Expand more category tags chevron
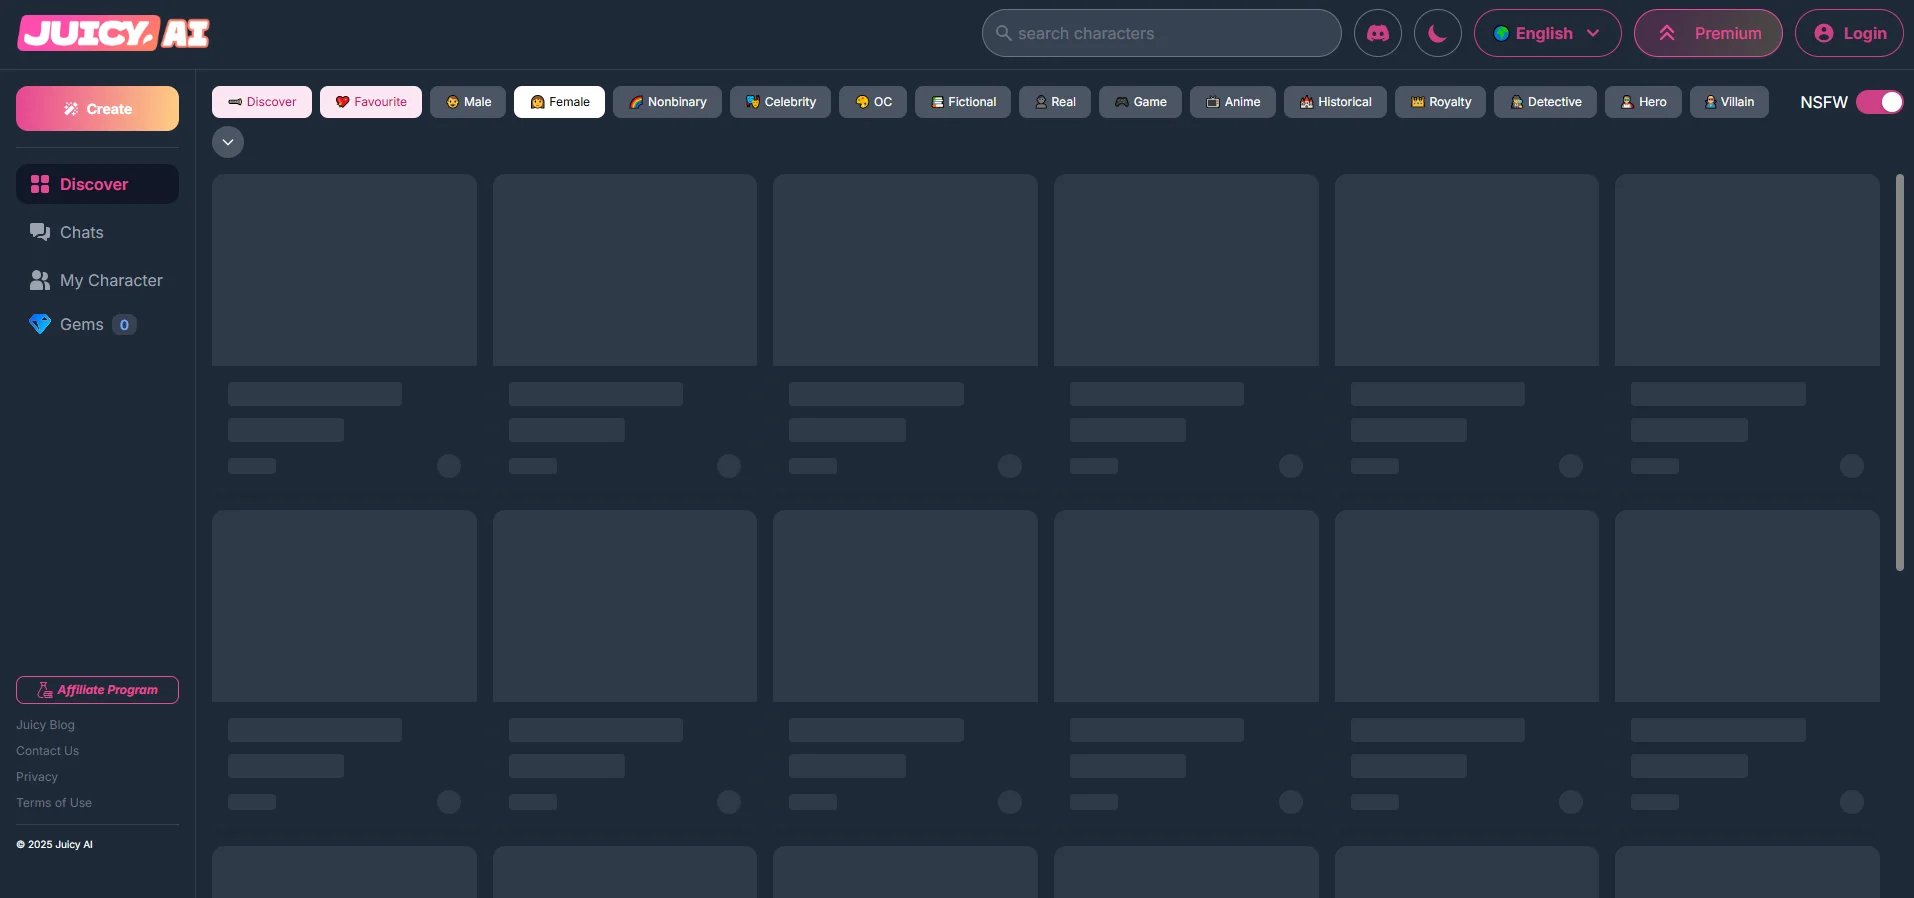This screenshot has width=1914, height=898. pyautogui.click(x=228, y=142)
